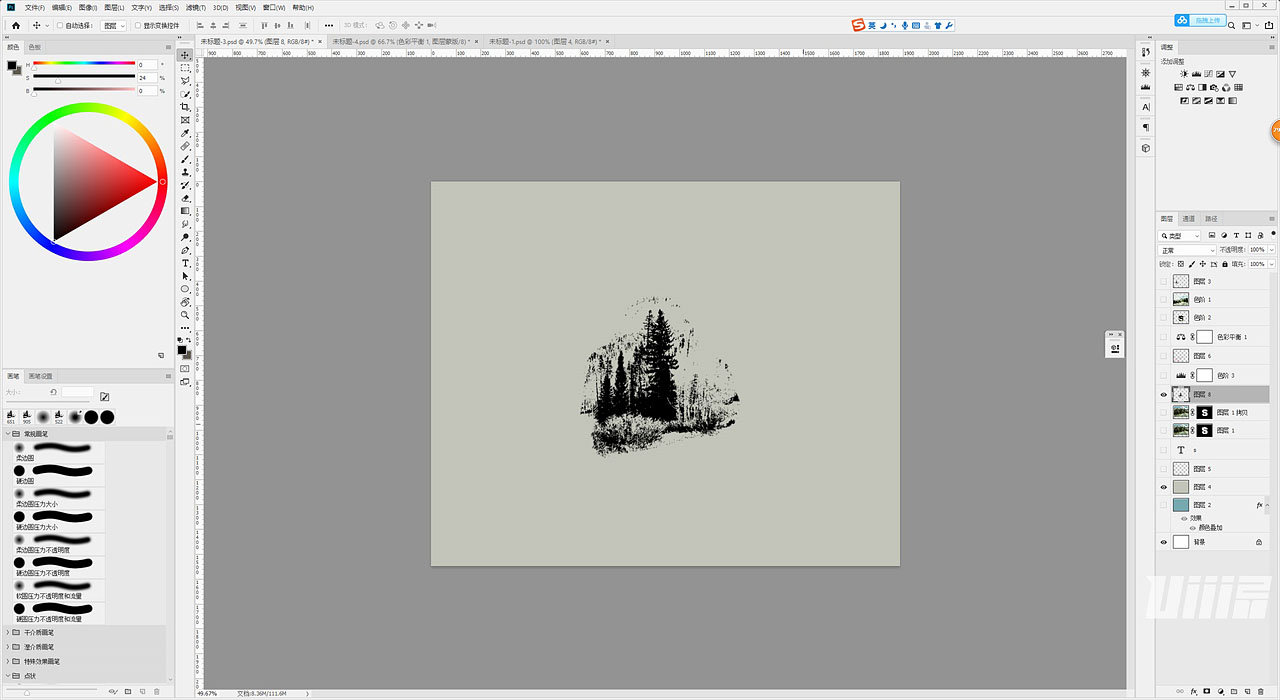
Task: Enable the 显示变换控件 checkbox
Action: pyautogui.click(x=138, y=26)
